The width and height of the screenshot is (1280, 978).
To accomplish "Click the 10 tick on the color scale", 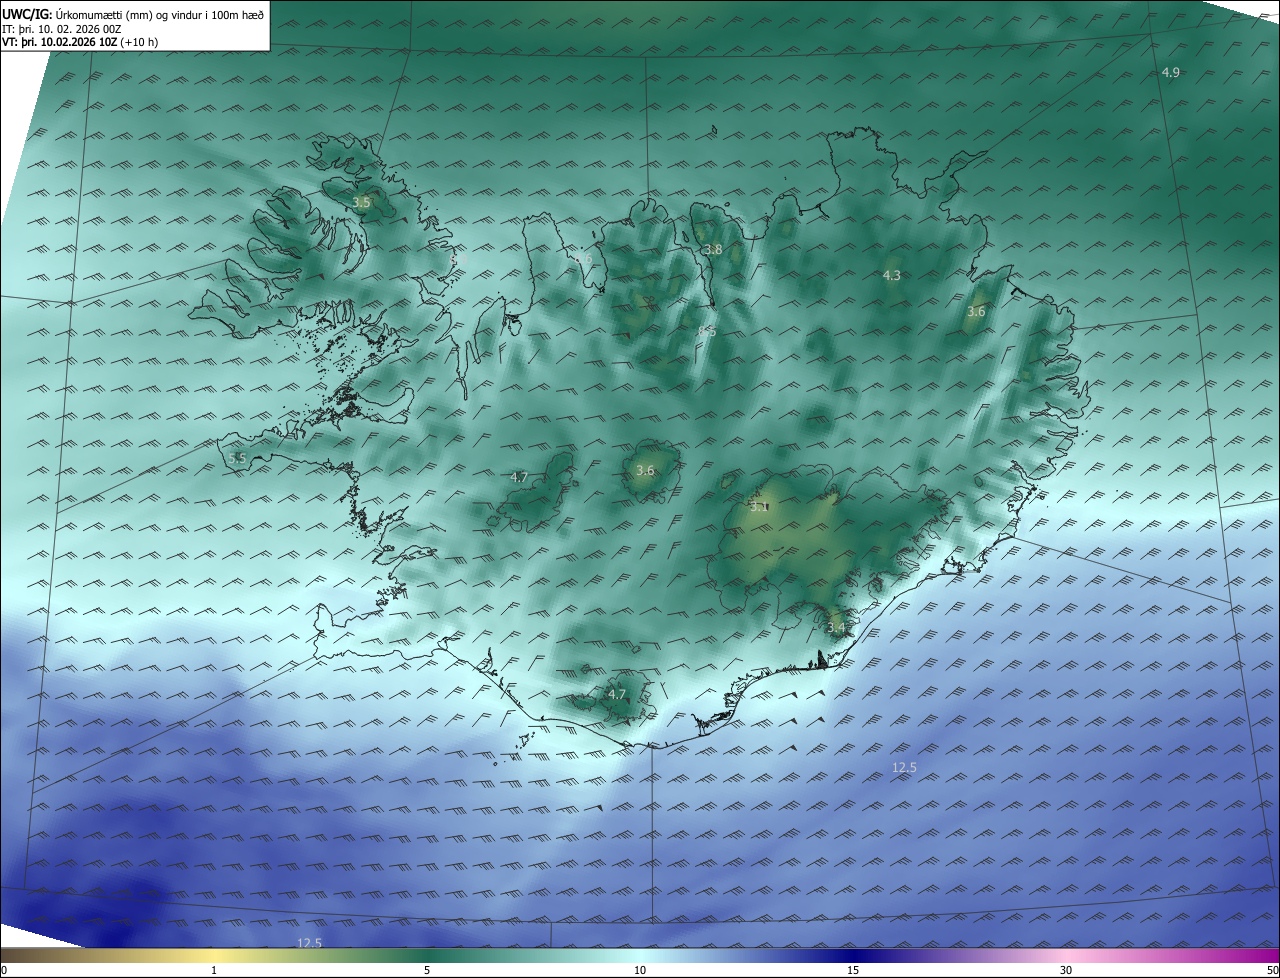I will click(x=640, y=970).
